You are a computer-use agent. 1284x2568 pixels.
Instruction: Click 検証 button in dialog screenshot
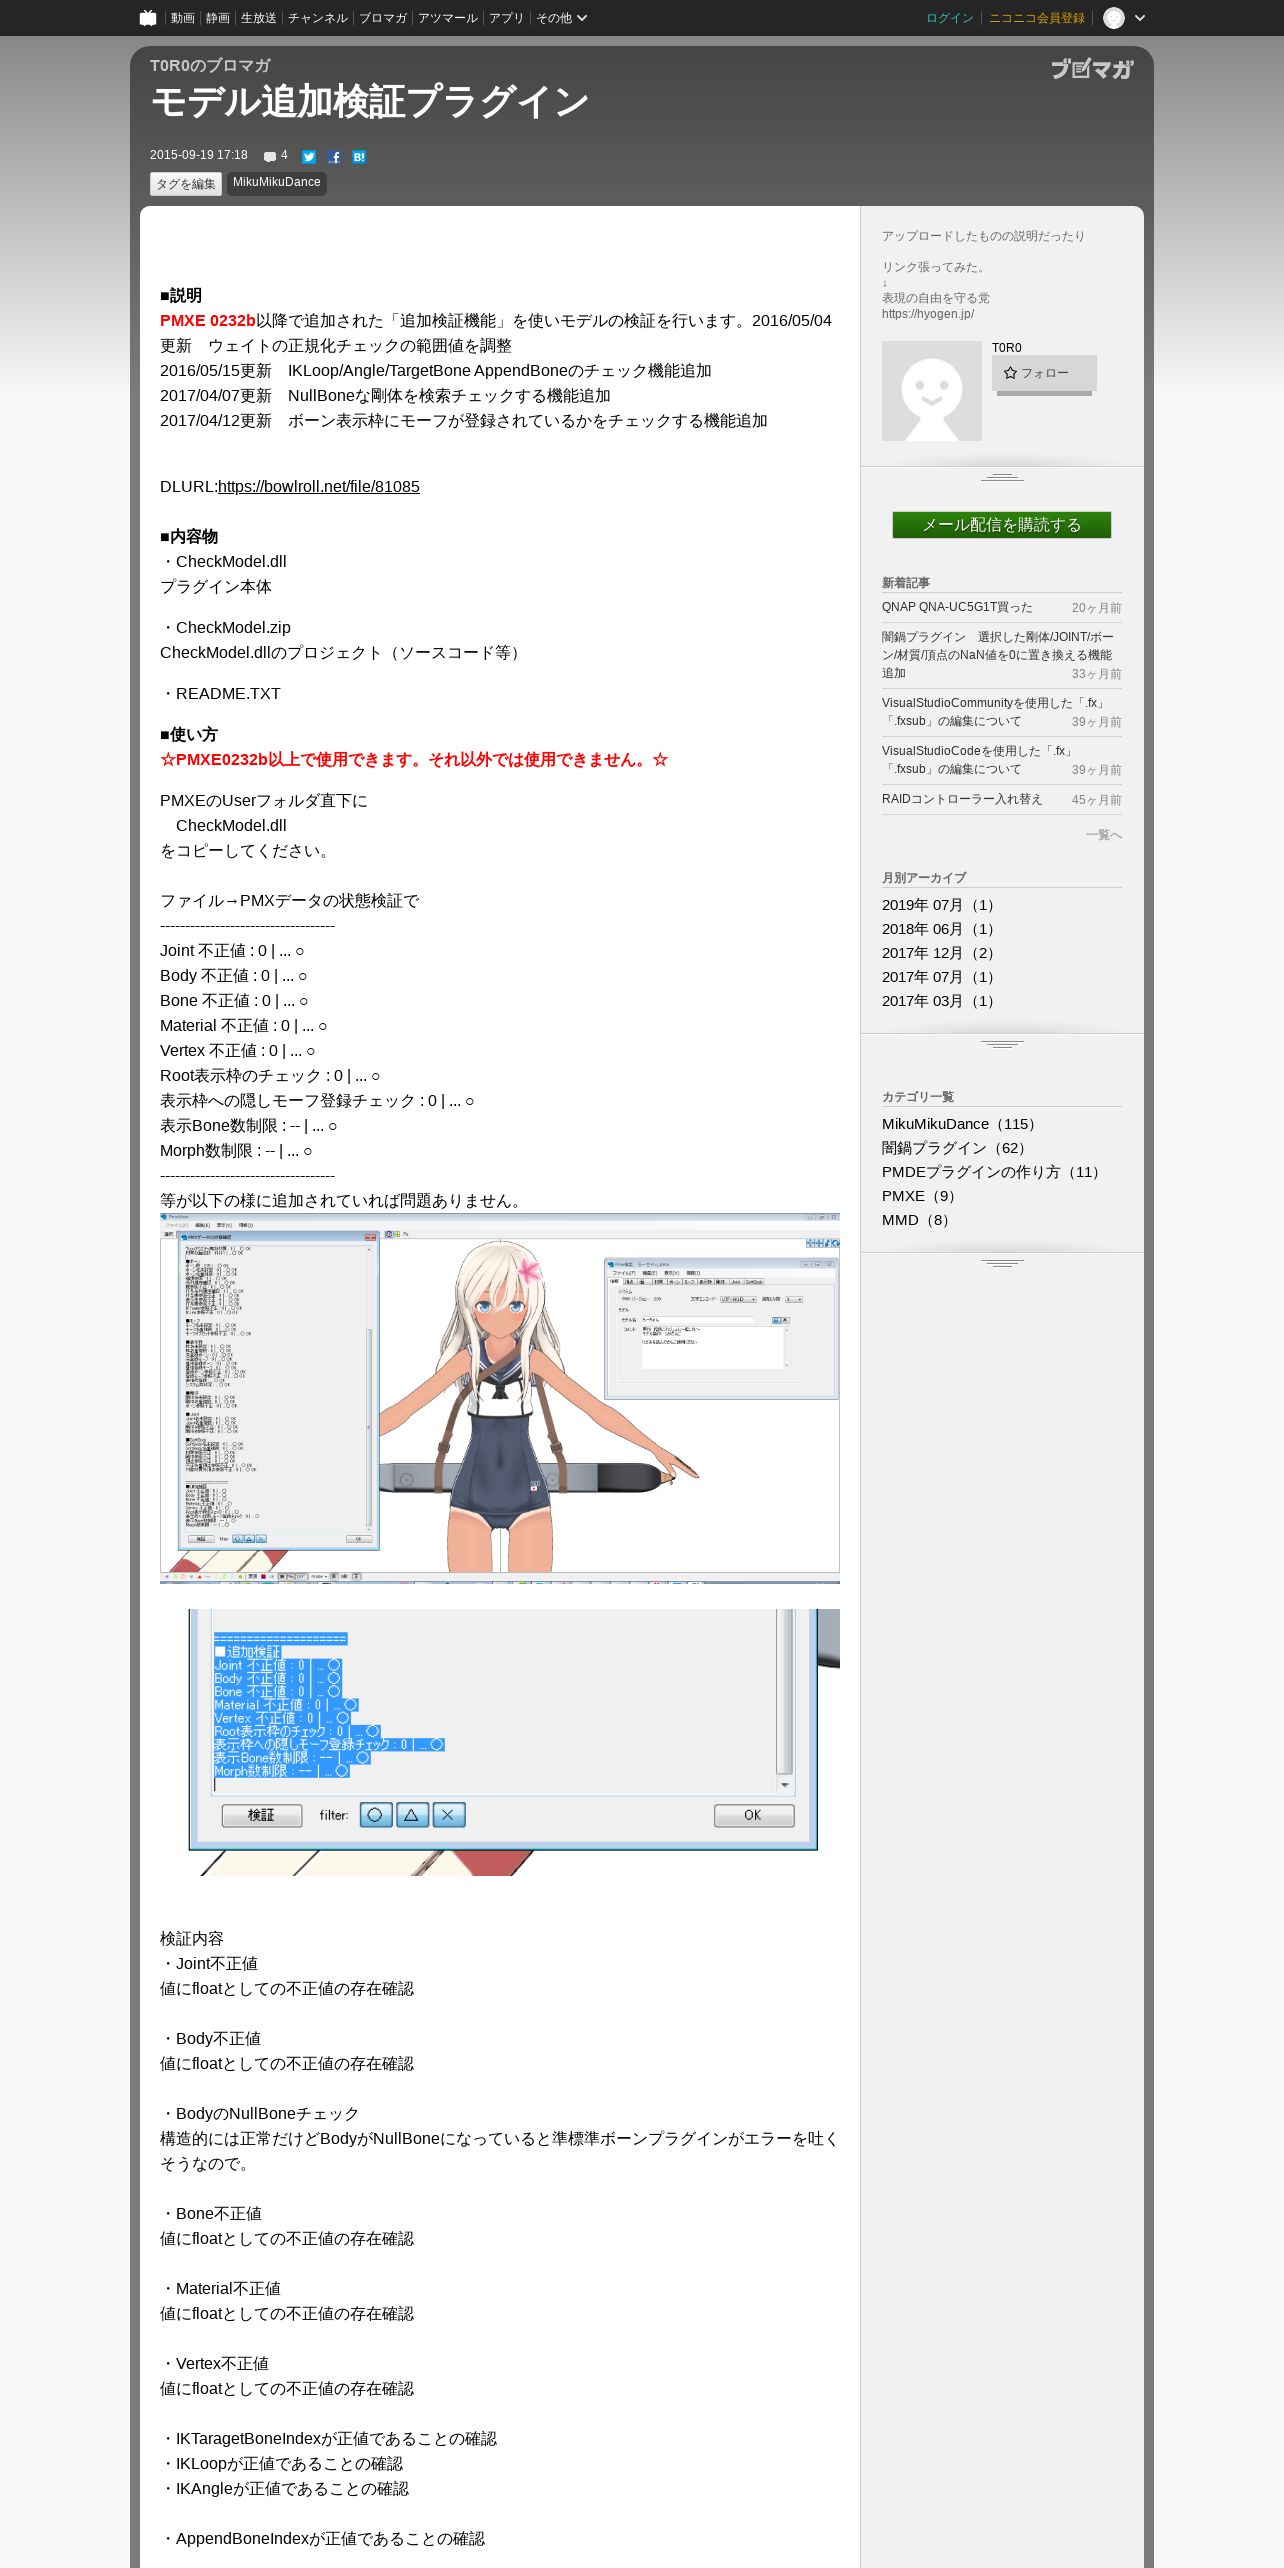pos(261,1815)
